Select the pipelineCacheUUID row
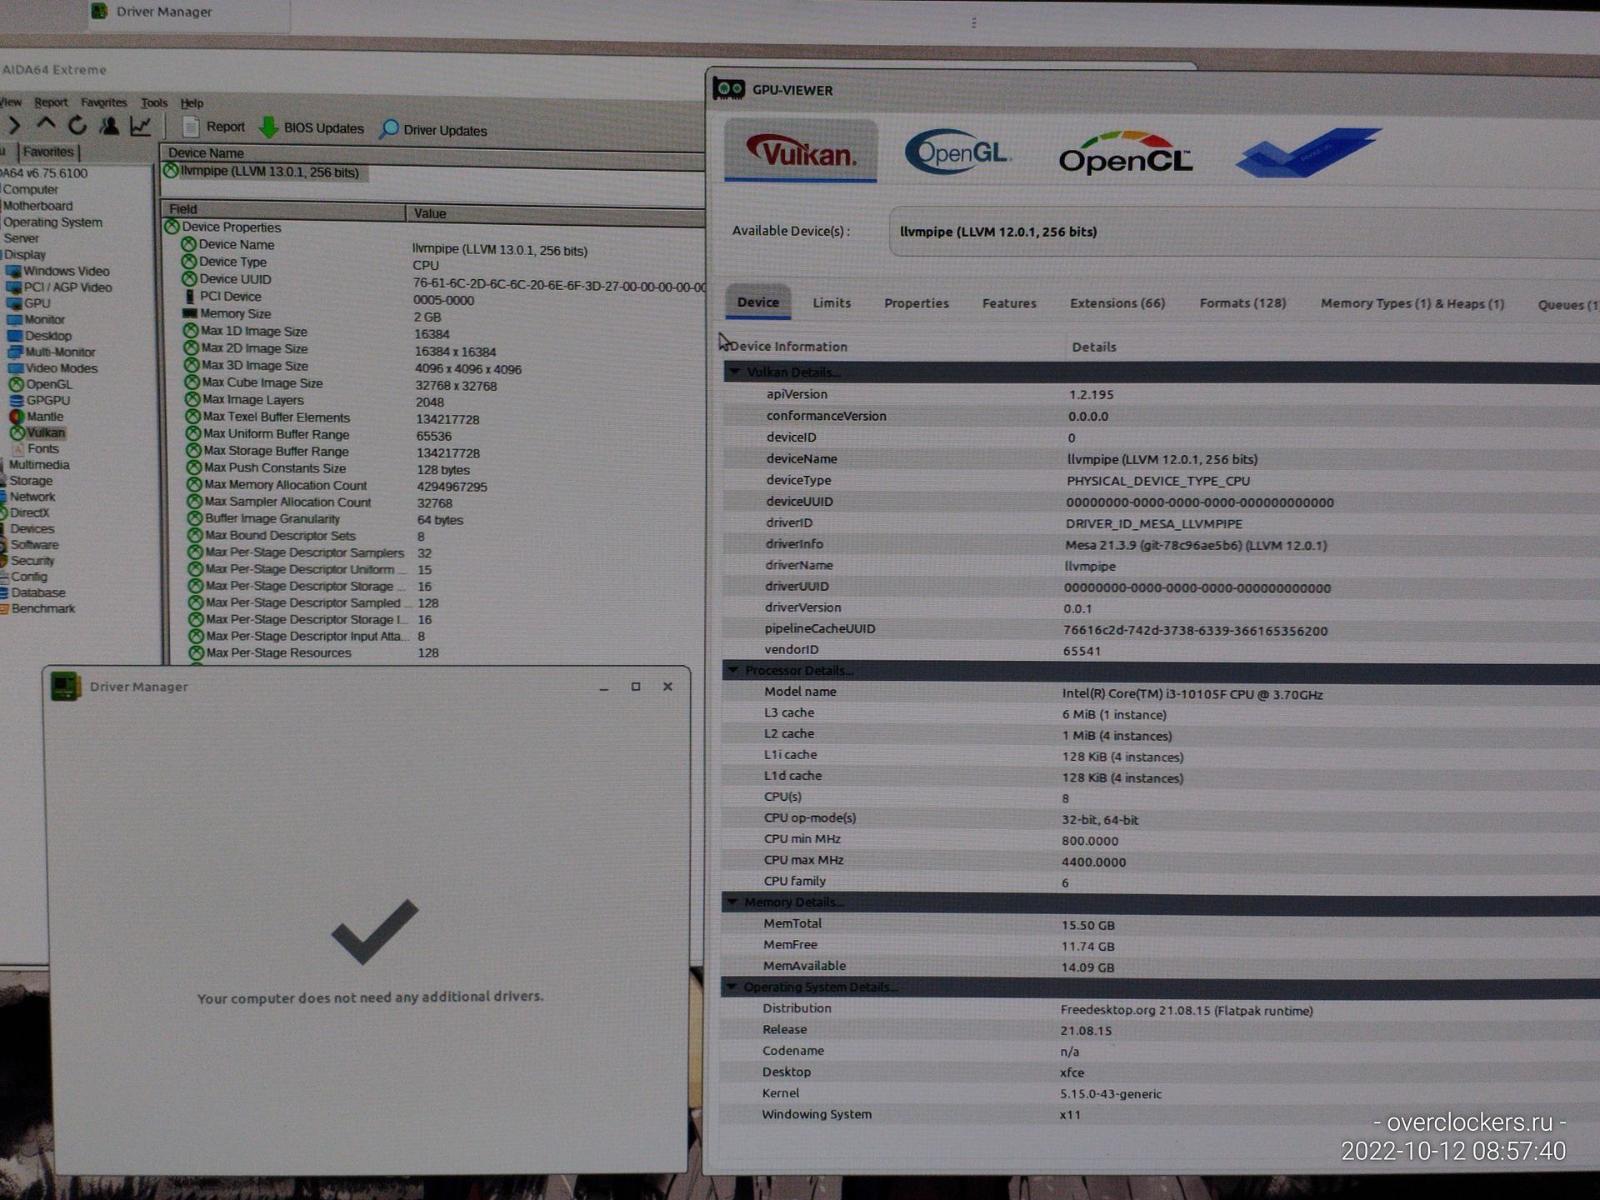The width and height of the screenshot is (1600, 1200). pos(1160,629)
